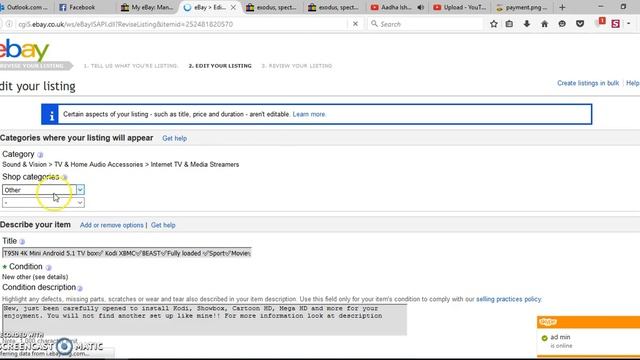
Task: Switch to the Outlook.com tab
Action: 24,7
